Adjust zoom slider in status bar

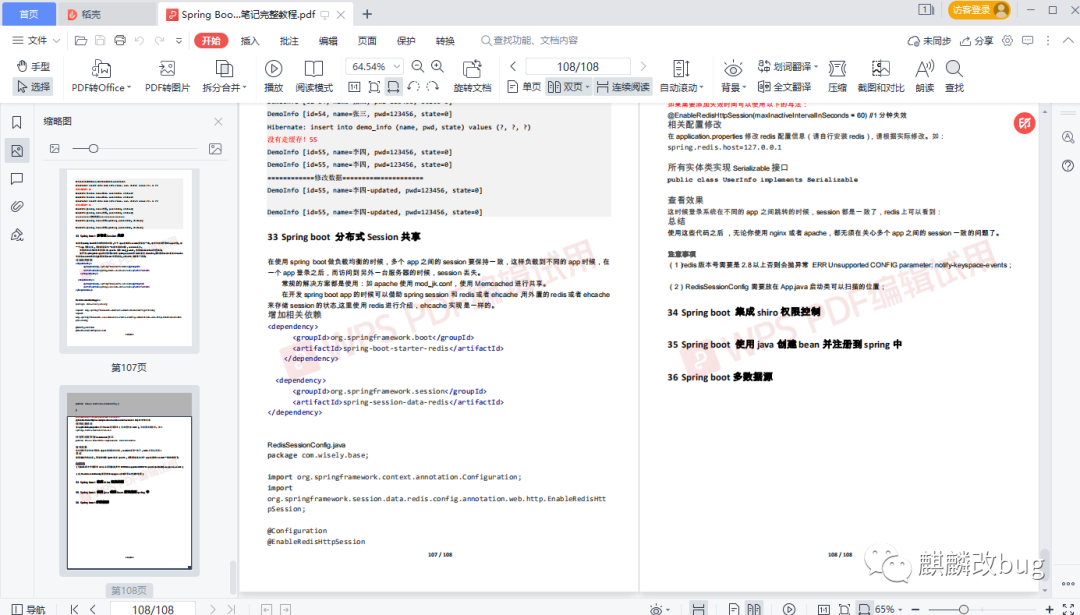pyautogui.click(x=963, y=609)
